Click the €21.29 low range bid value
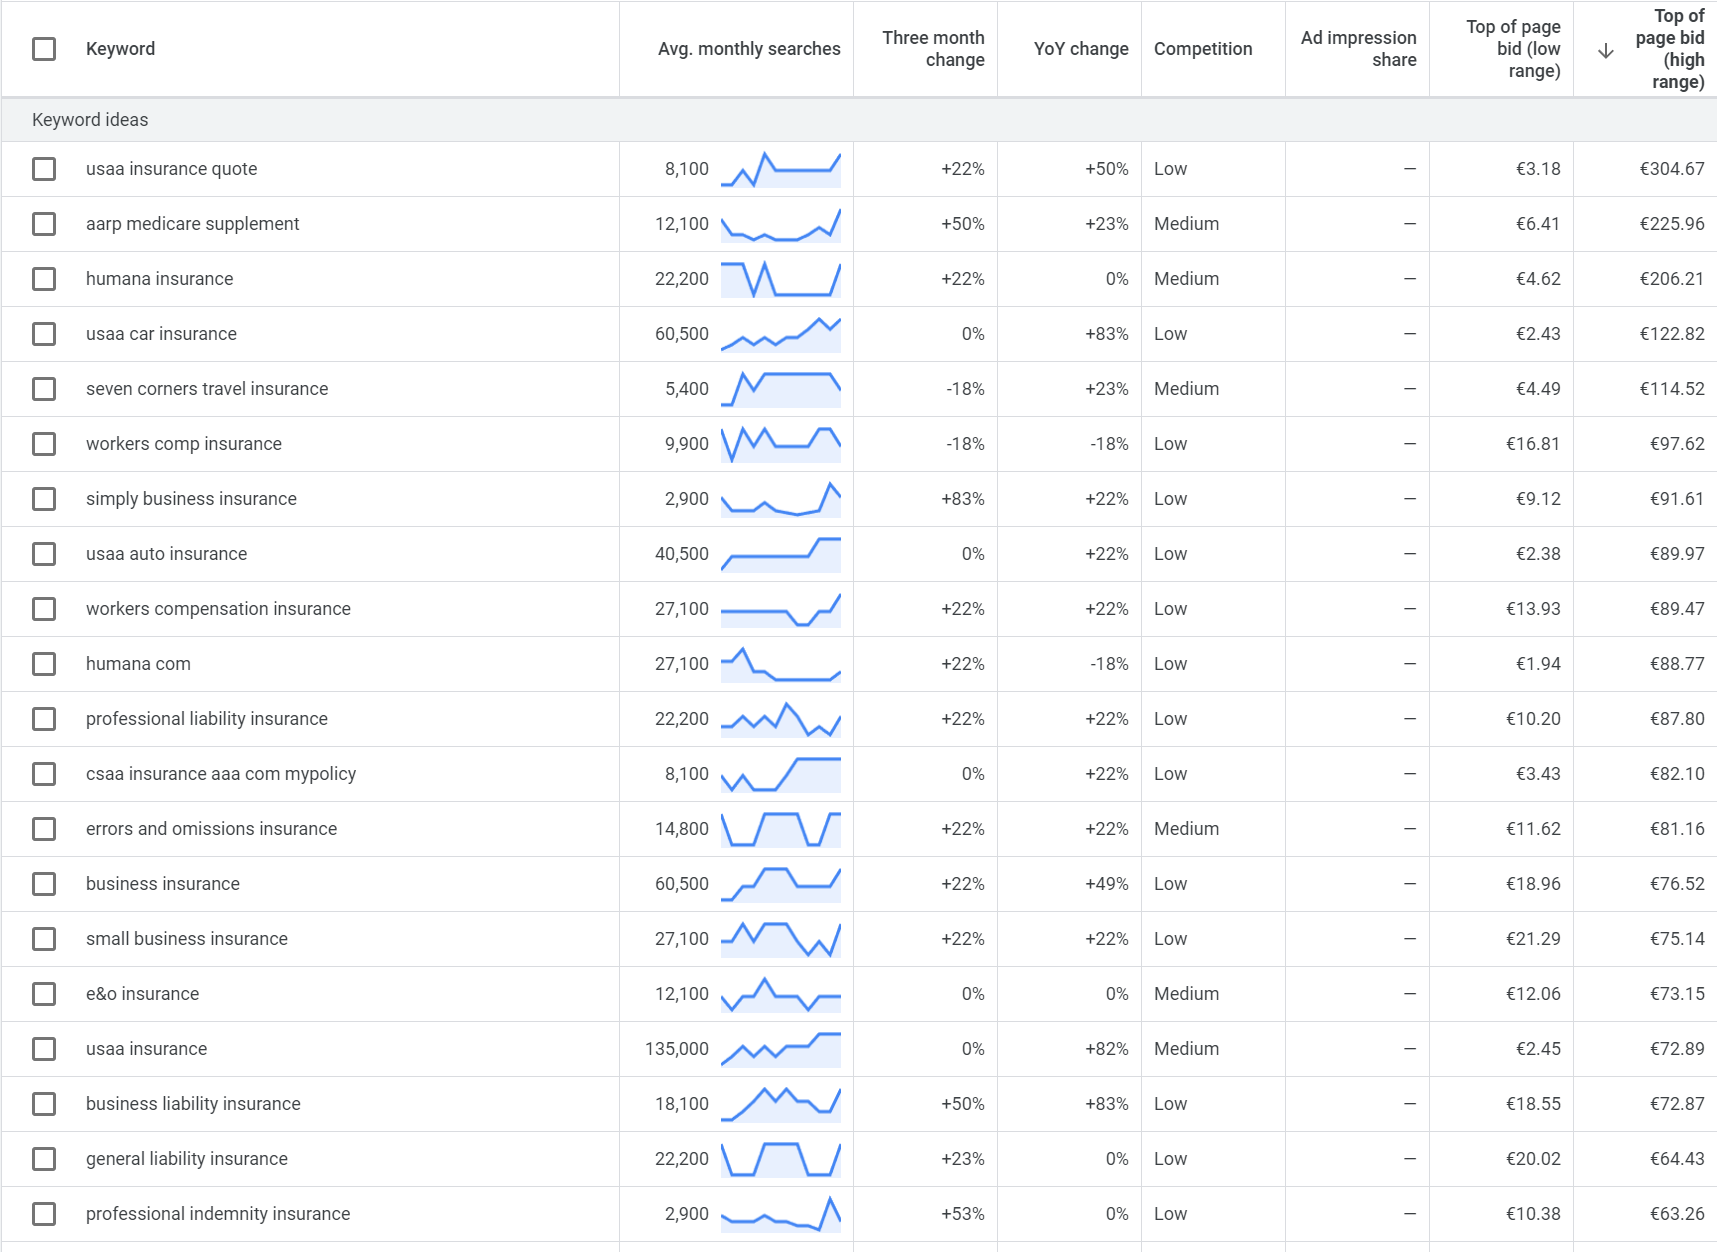This screenshot has width=1717, height=1252. tap(1533, 939)
